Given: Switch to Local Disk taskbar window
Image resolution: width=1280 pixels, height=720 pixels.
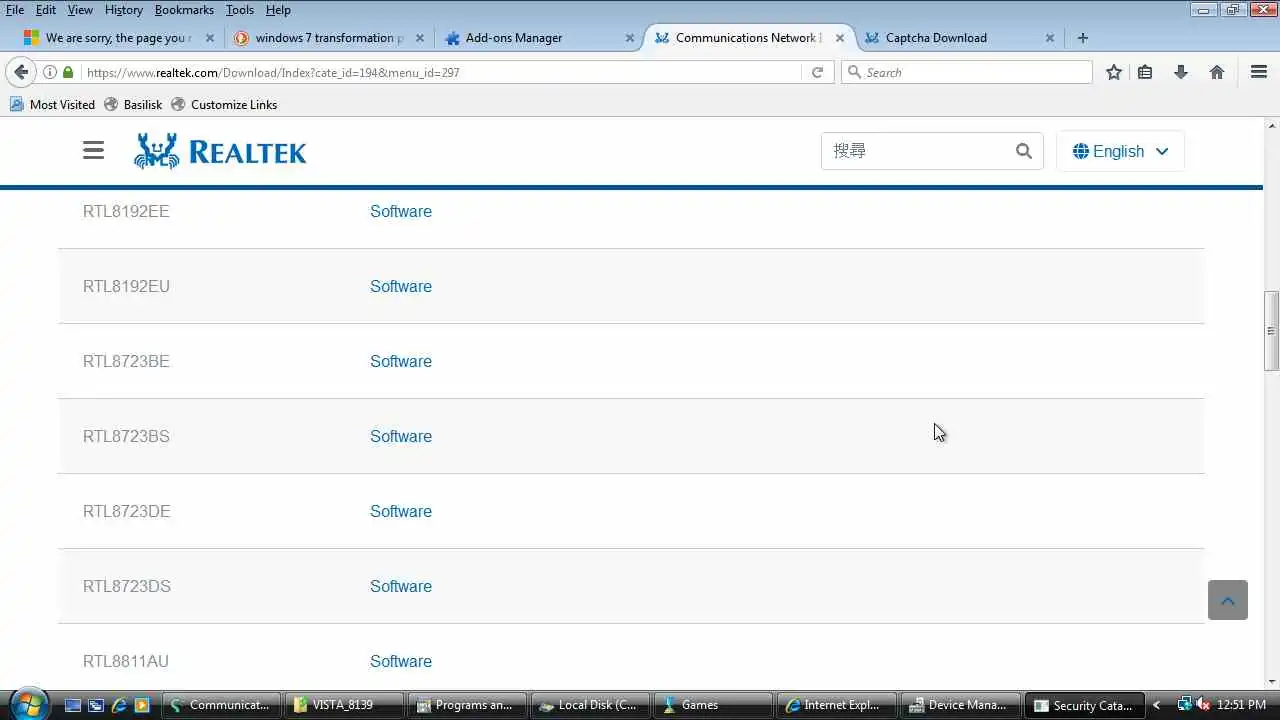Looking at the screenshot, I should [590, 705].
